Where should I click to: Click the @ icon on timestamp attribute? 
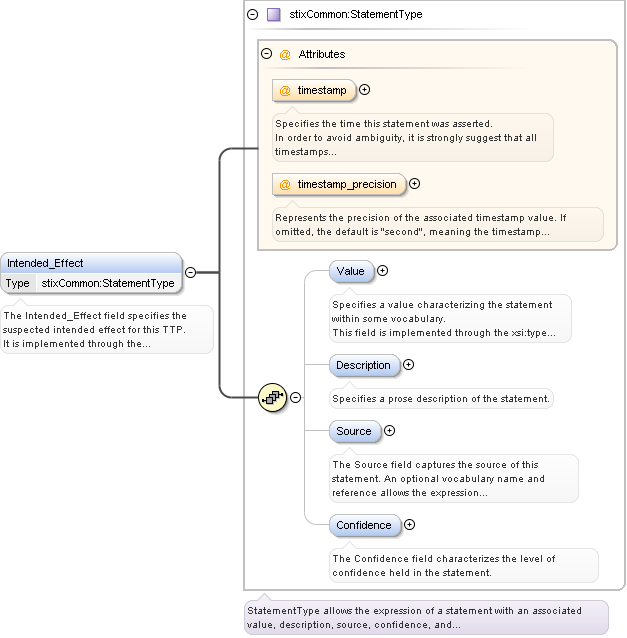285,90
